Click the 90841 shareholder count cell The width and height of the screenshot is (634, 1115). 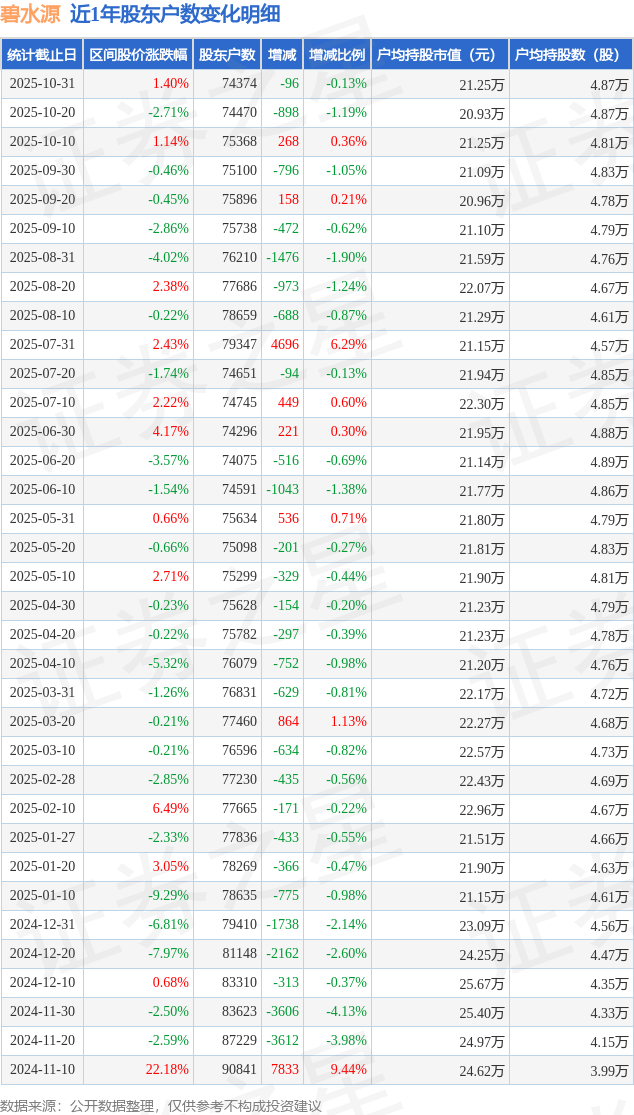coord(238,1070)
